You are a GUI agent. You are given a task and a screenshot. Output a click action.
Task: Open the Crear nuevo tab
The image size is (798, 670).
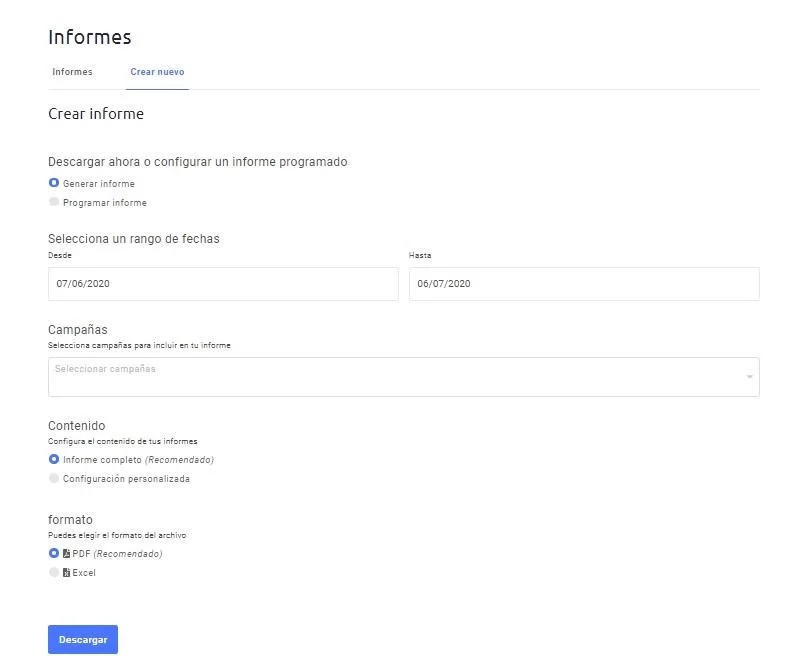157,72
